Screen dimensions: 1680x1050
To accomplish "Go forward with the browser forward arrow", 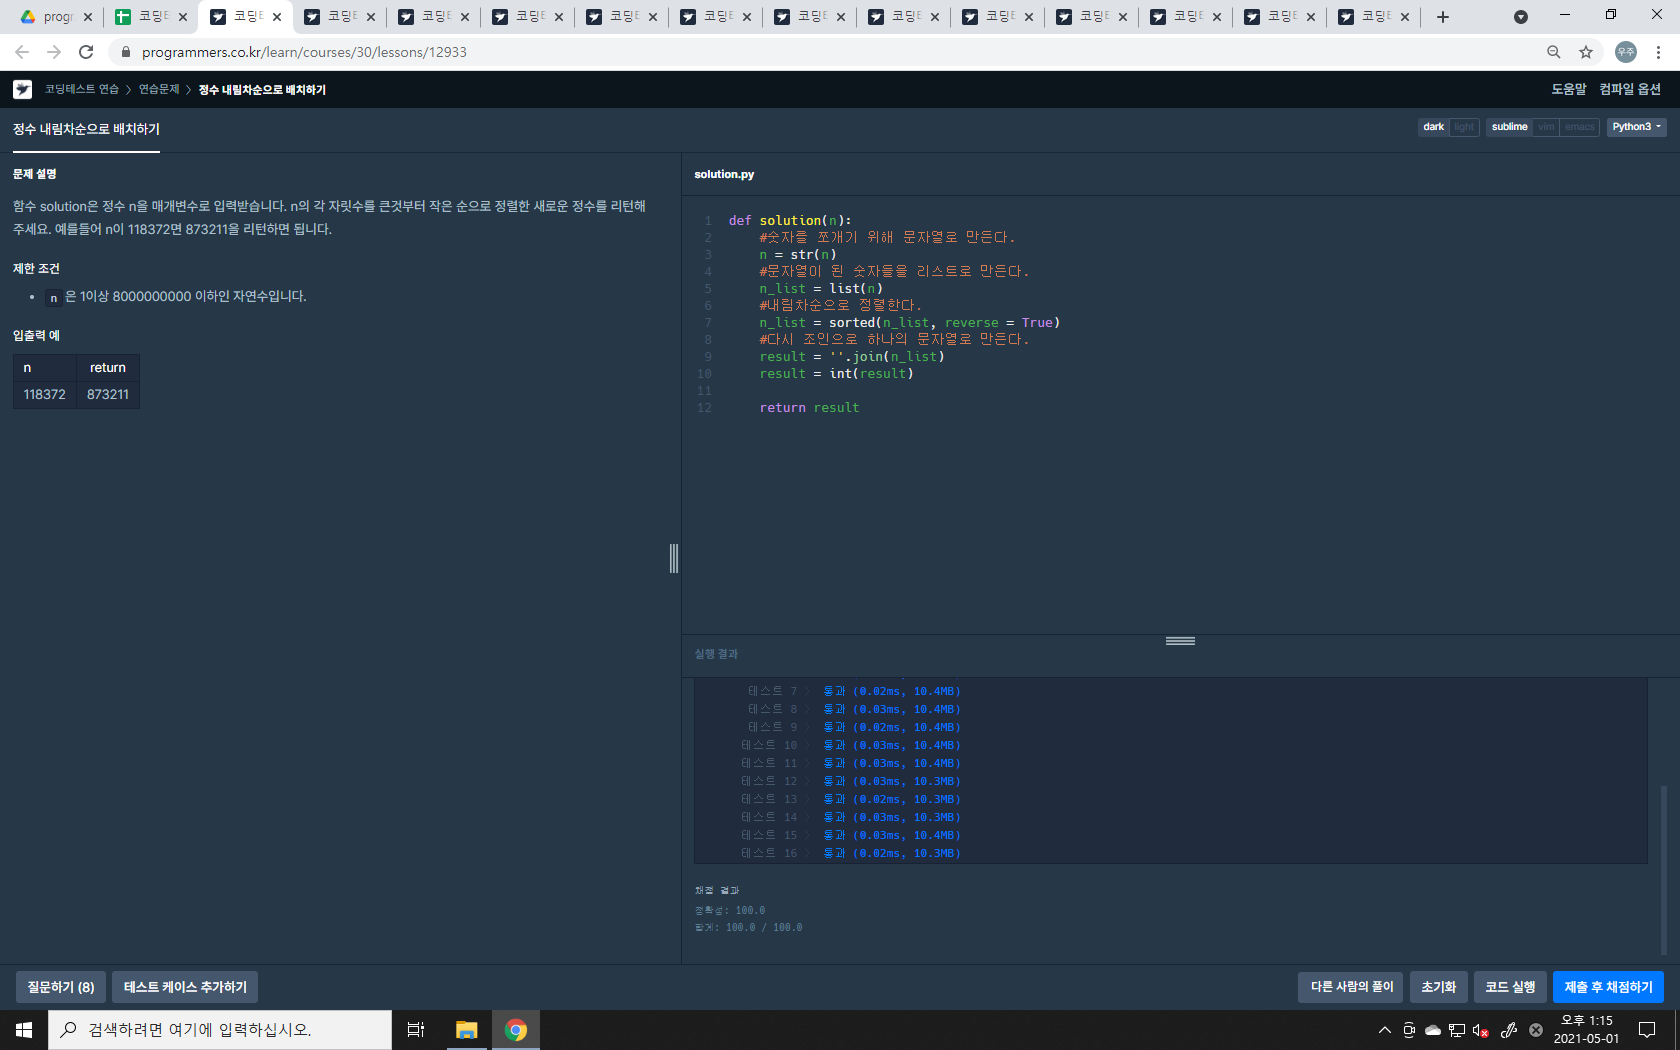I will point(54,52).
